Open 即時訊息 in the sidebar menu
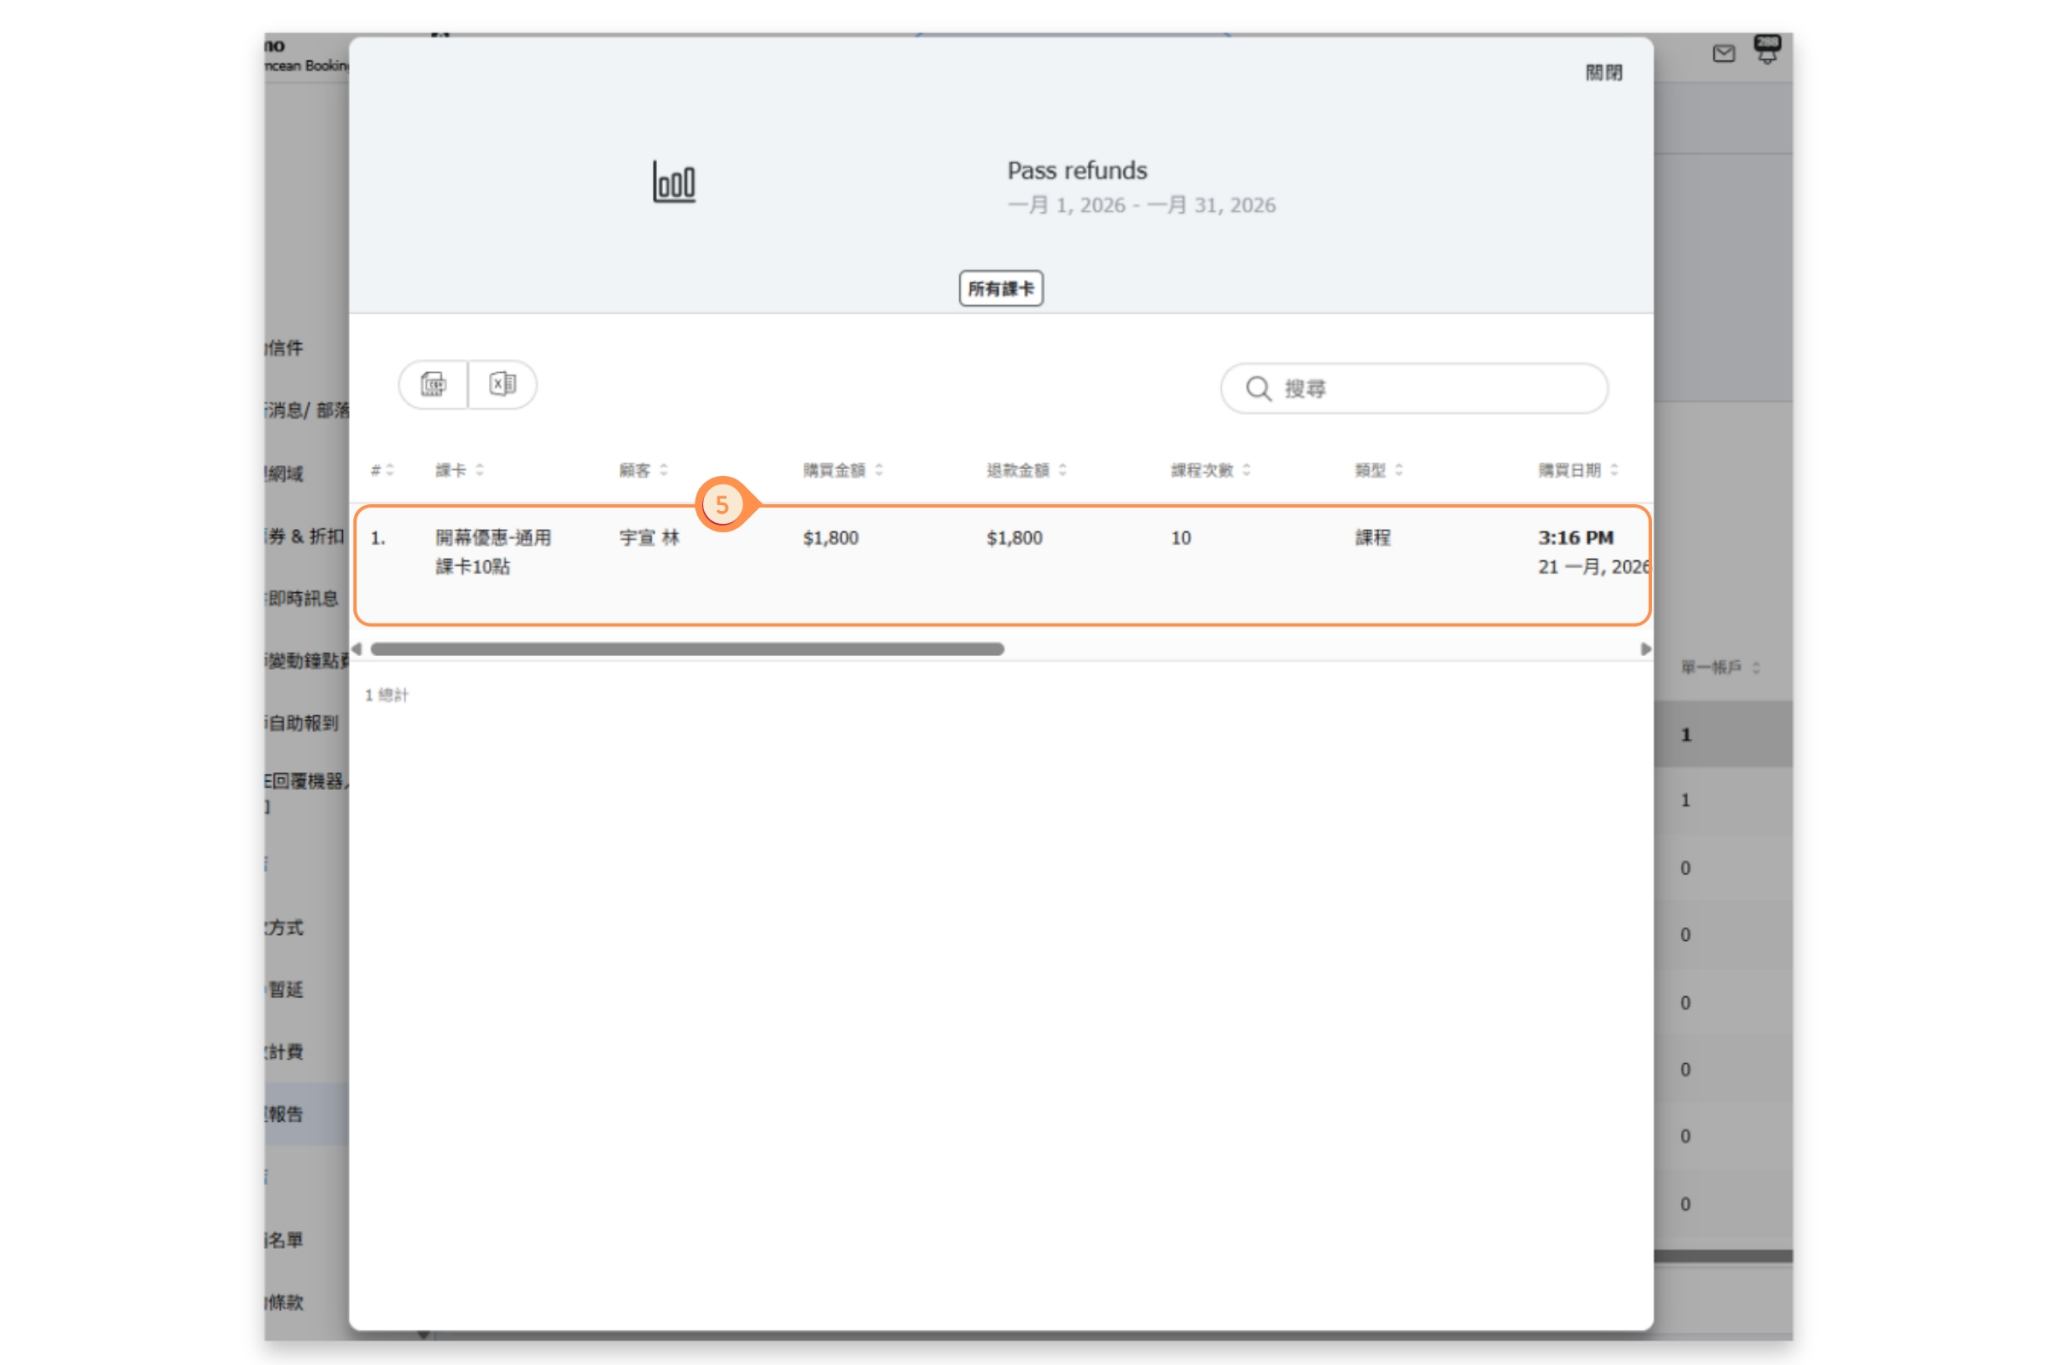Screen dimensions: 2048x1365 pyautogui.click(x=304, y=598)
